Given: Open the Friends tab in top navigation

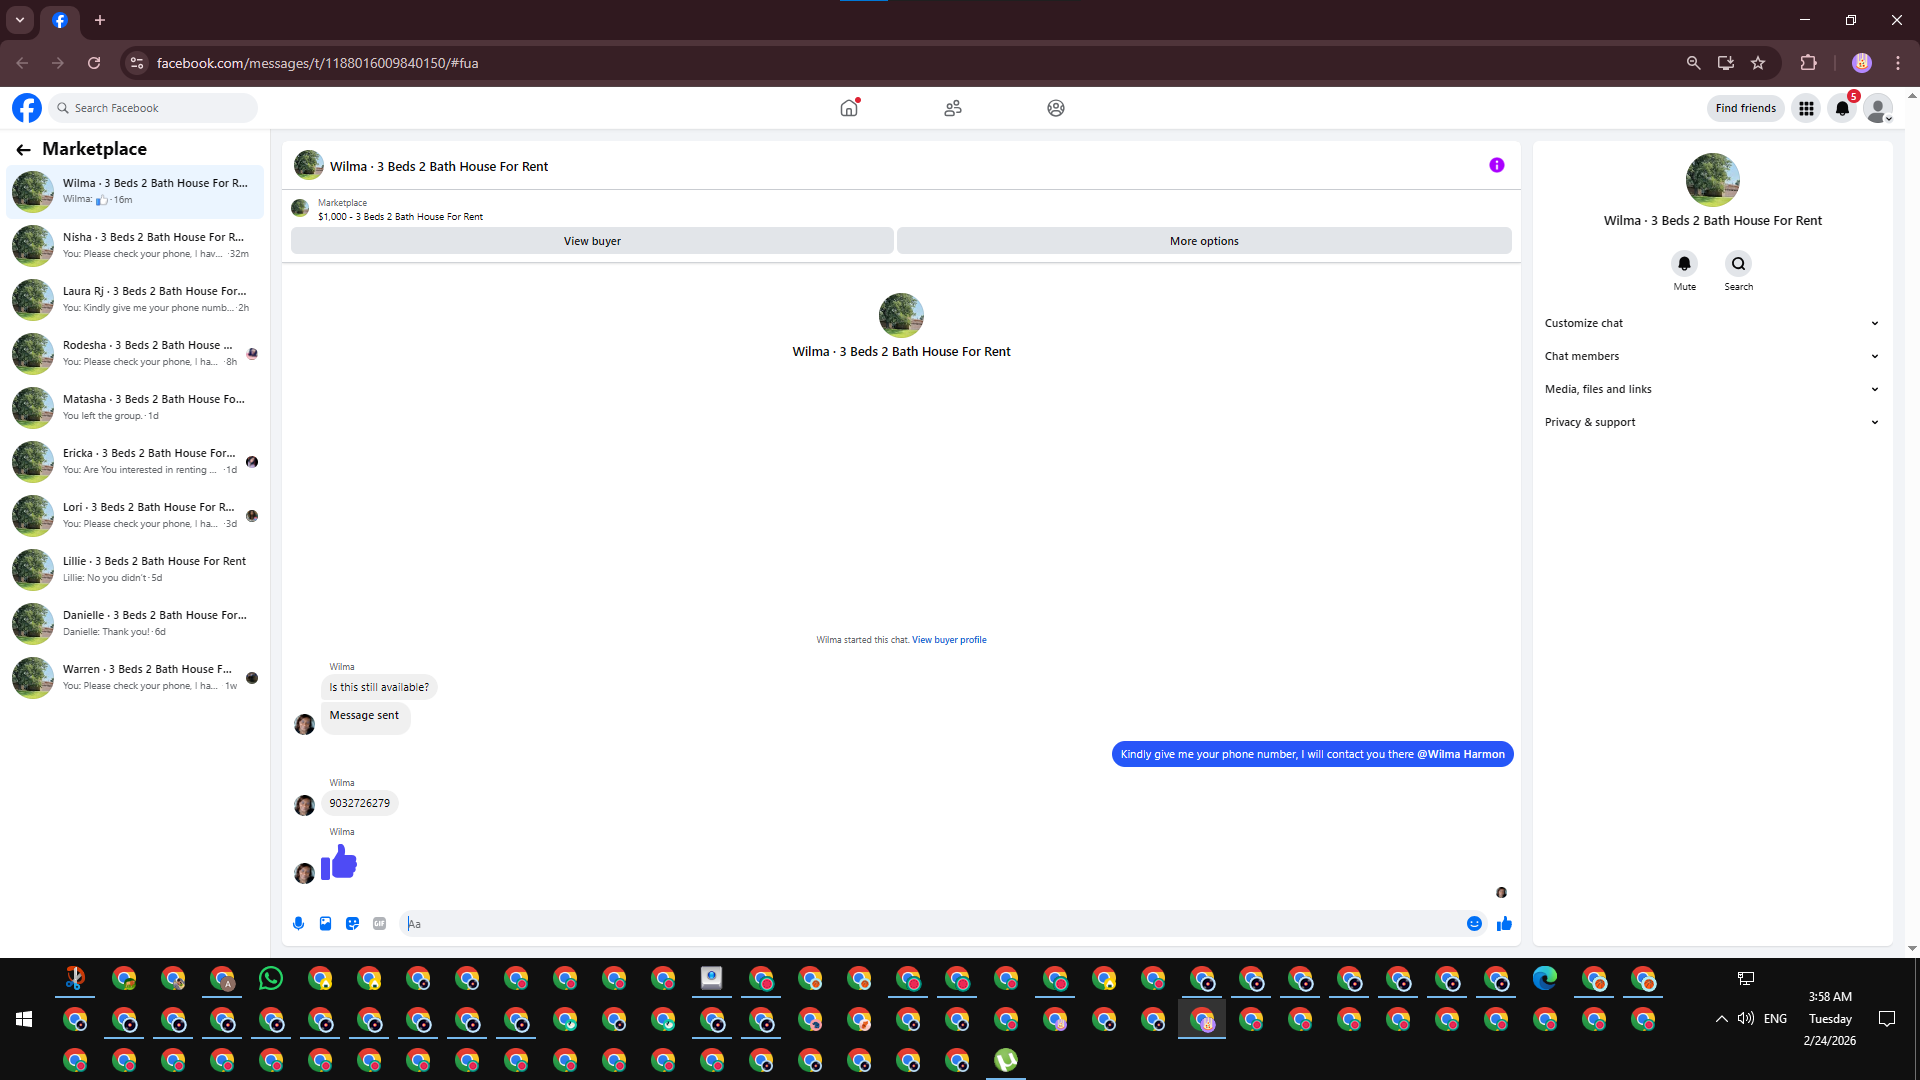Looking at the screenshot, I should (952, 108).
